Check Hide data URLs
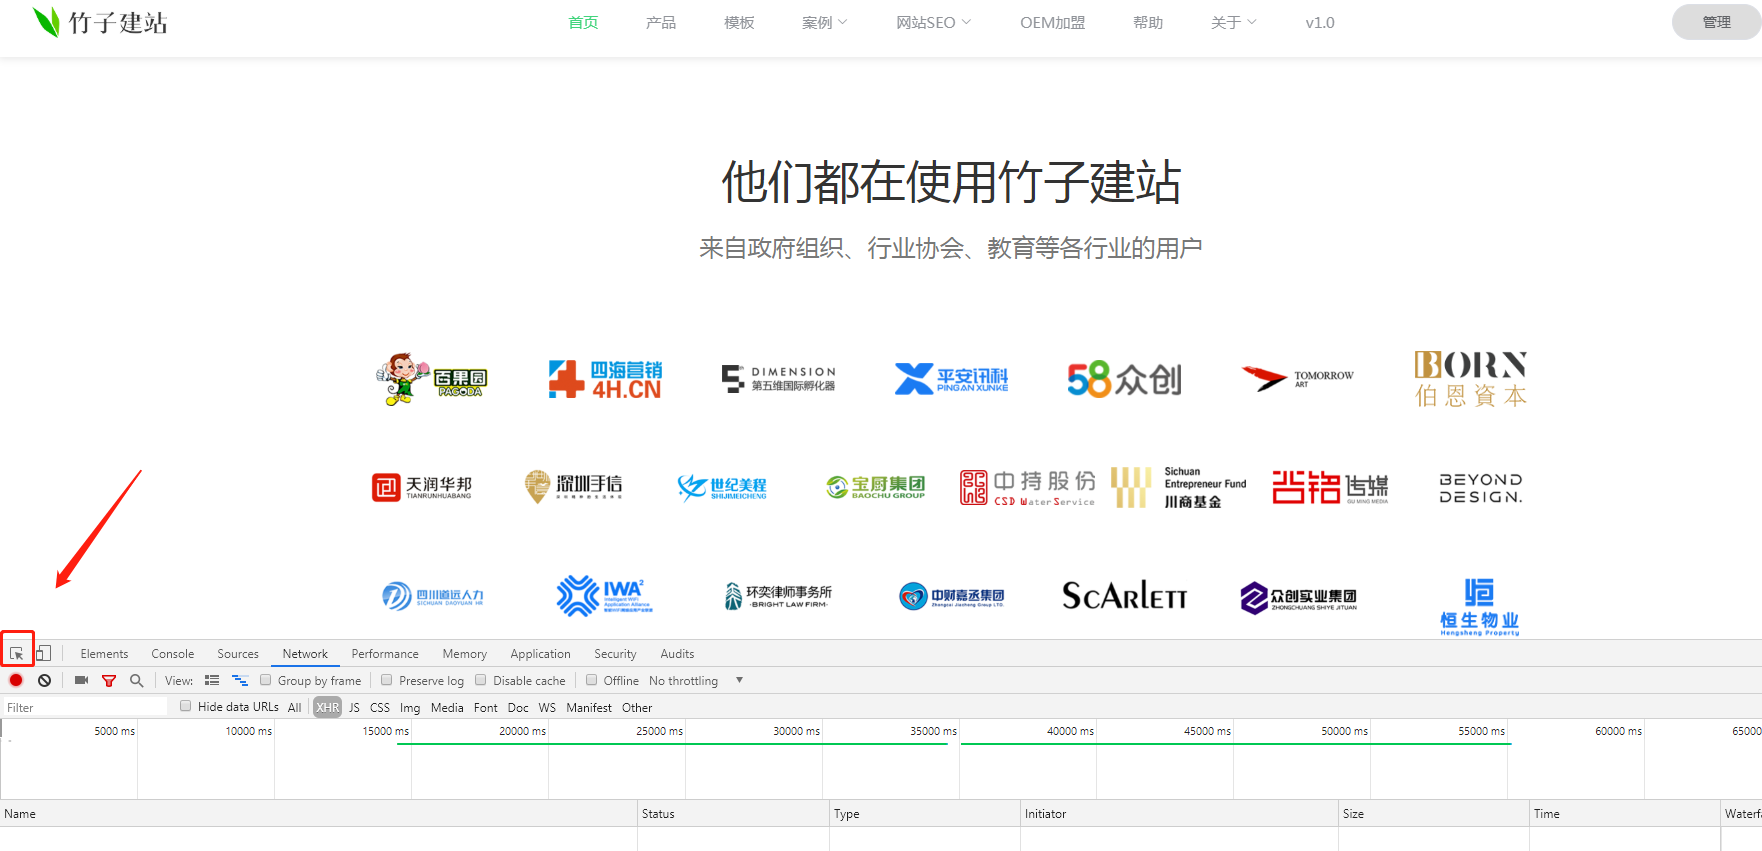The height and width of the screenshot is (851, 1762). click(185, 706)
